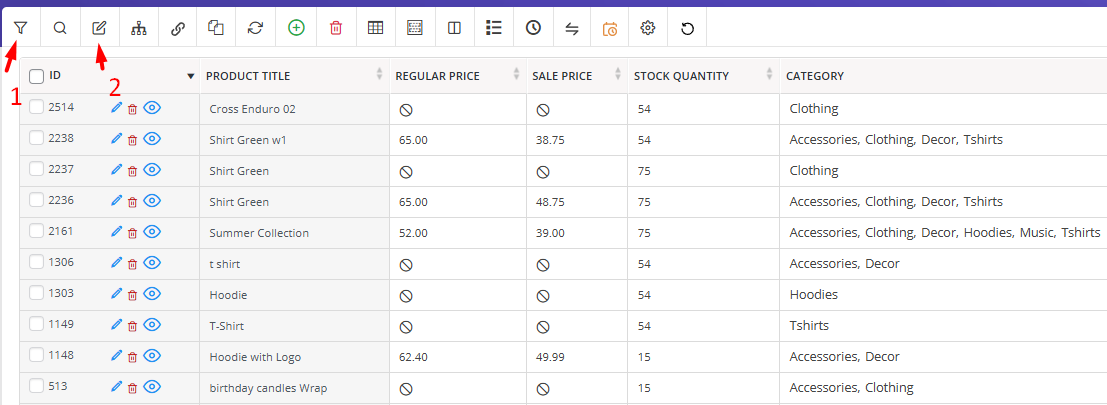Screen dimensions: 1107x405
Task: Tick the select-all checkbox beside ID header
Action: click(36, 76)
